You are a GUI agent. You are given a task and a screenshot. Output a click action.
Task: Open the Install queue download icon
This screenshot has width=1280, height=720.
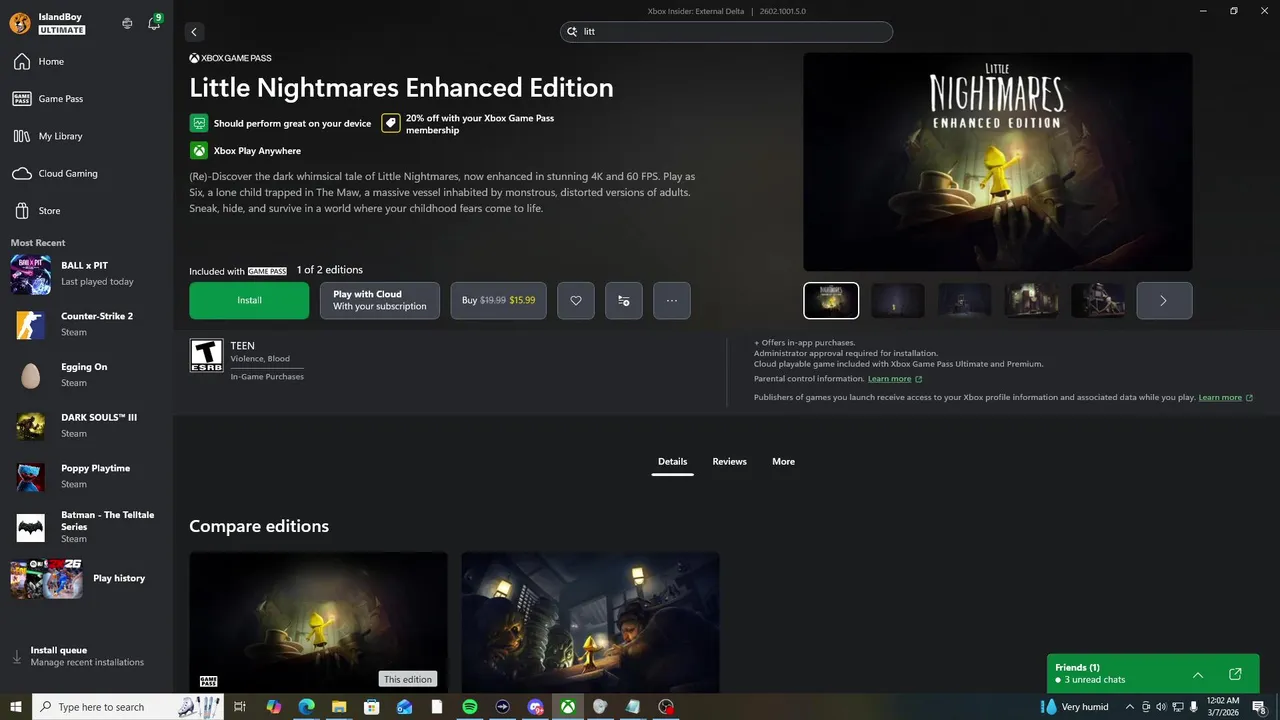click(x=17, y=656)
